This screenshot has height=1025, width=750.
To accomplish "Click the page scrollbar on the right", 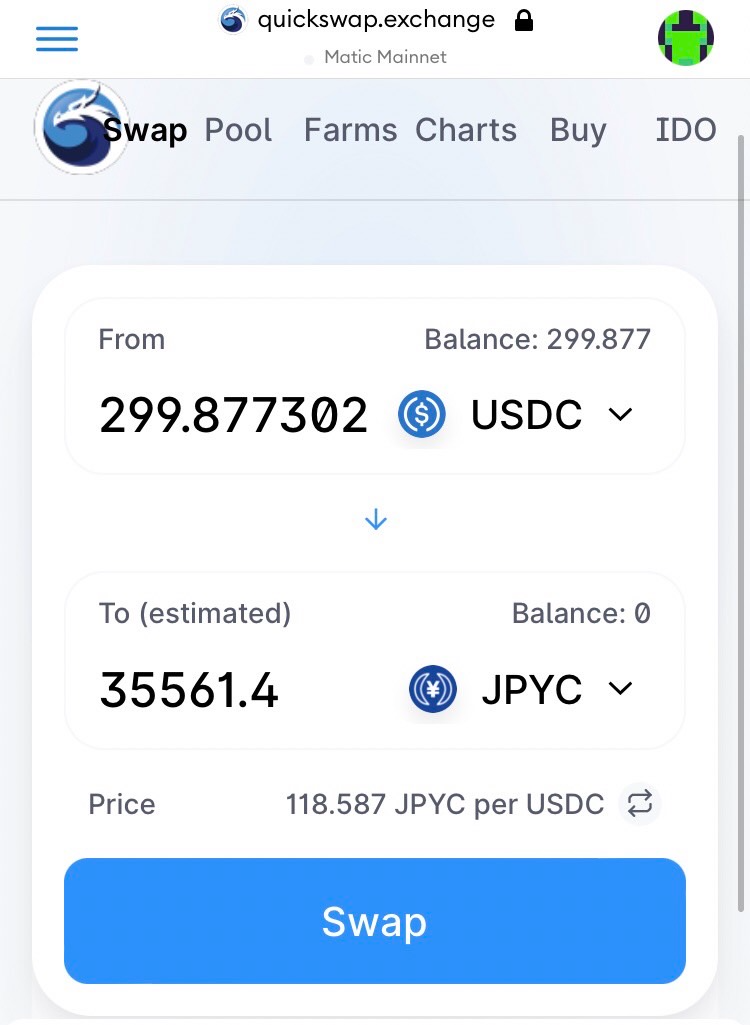I will (x=741, y=523).
